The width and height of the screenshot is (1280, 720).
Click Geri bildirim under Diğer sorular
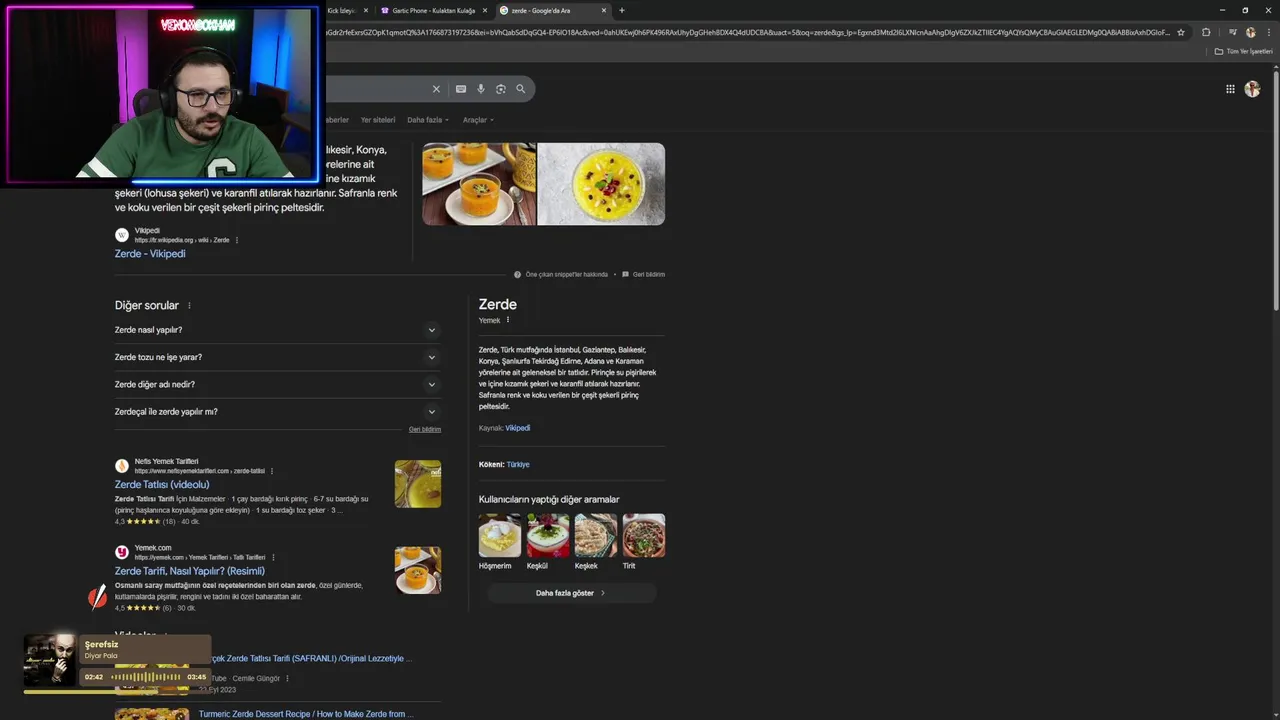425,429
